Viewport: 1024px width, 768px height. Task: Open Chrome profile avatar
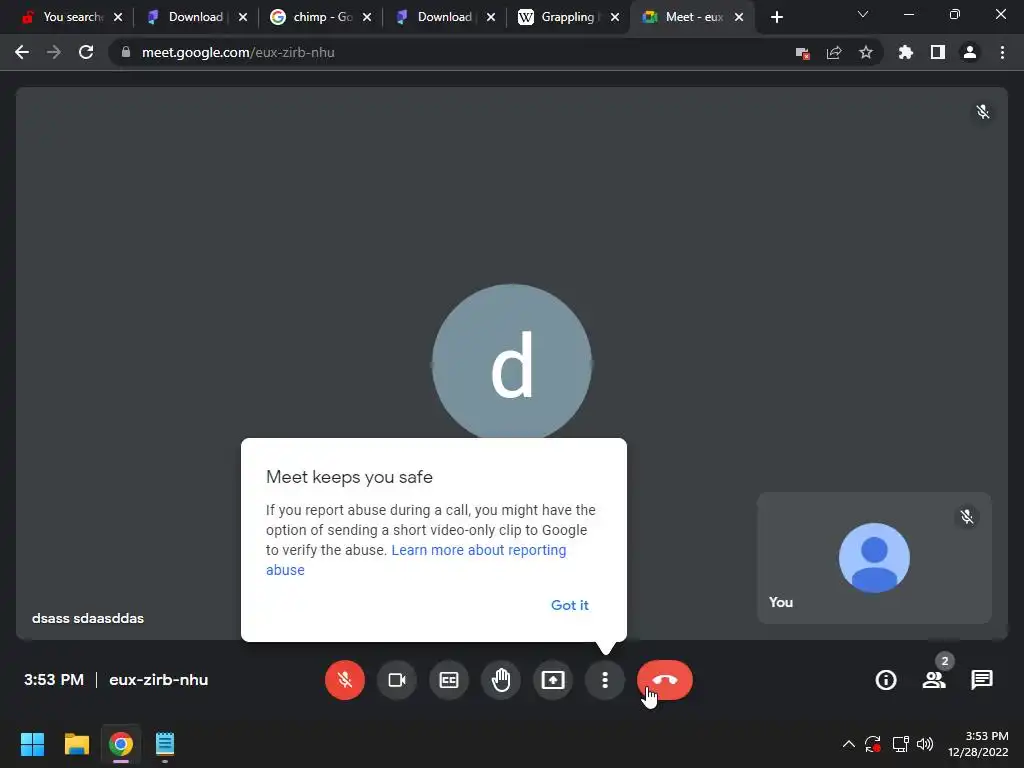[x=970, y=52]
